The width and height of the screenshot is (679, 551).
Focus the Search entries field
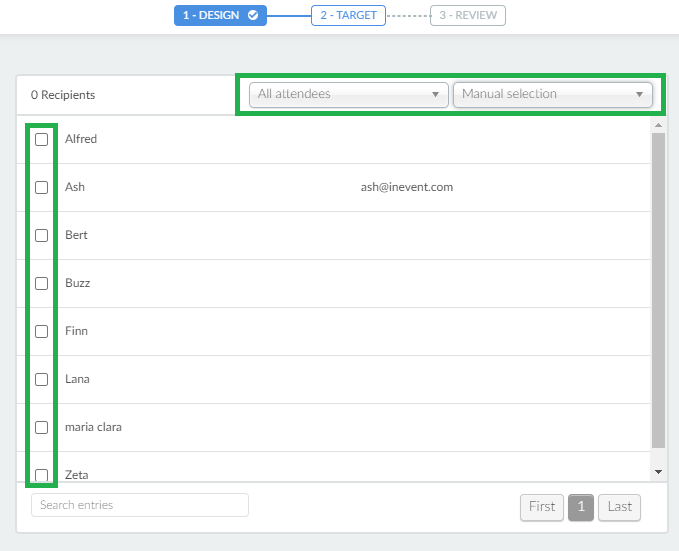tap(140, 505)
